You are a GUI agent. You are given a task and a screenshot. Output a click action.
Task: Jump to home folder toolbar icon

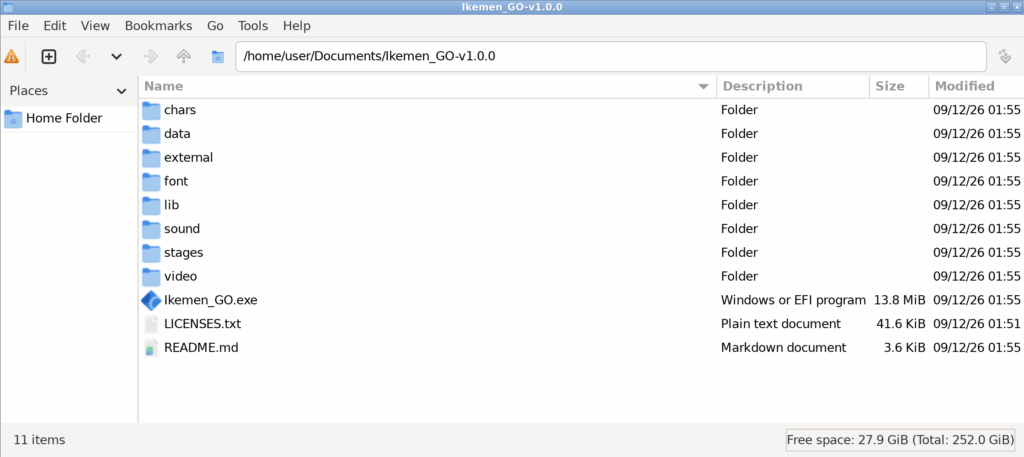pyautogui.click(x=218, y=57)
